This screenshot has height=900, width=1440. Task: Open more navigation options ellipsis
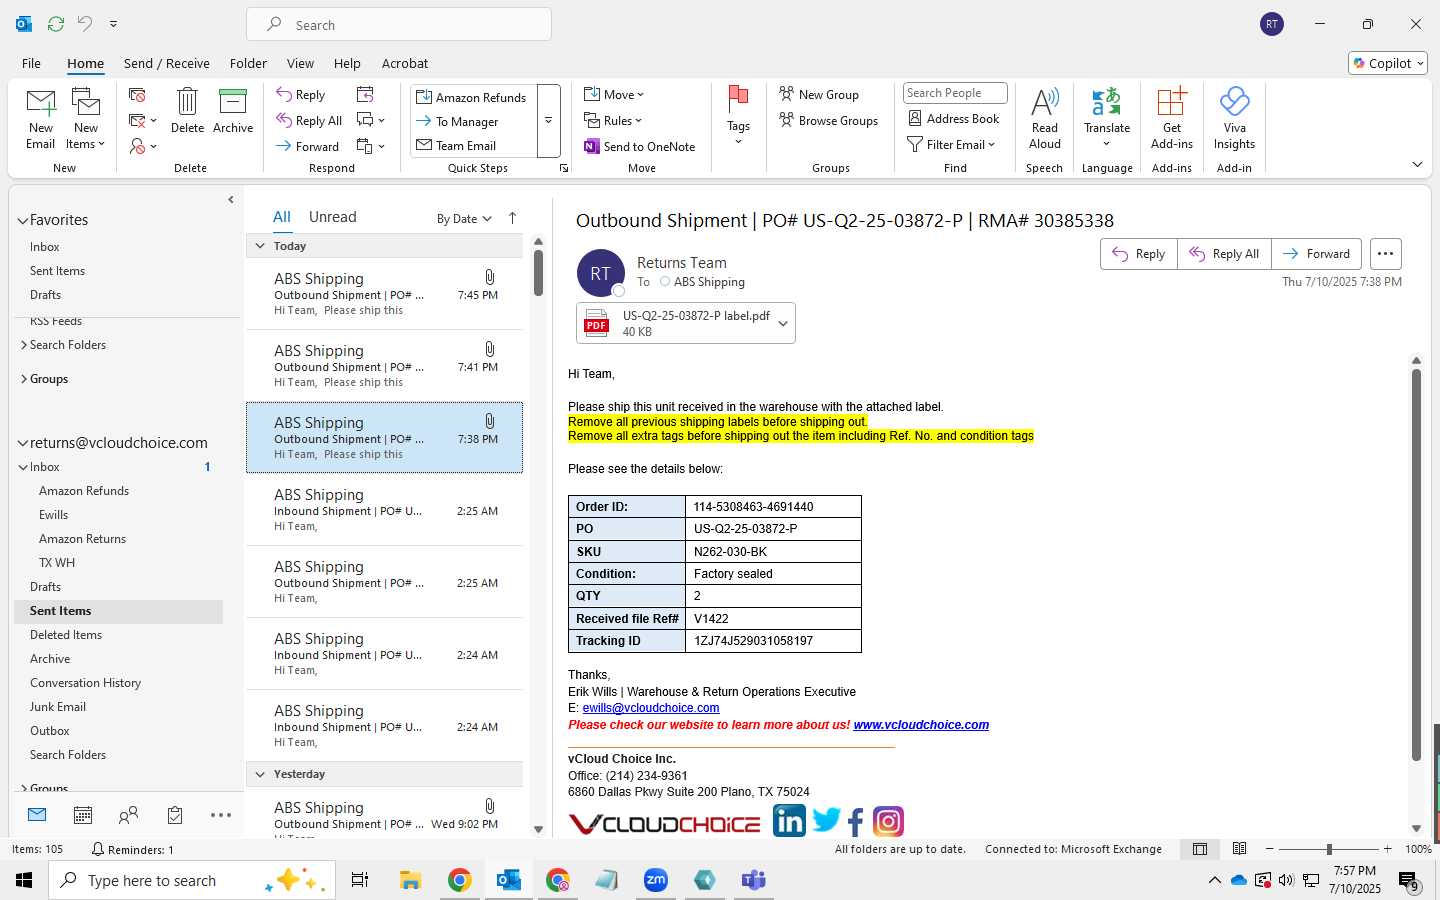221,815
